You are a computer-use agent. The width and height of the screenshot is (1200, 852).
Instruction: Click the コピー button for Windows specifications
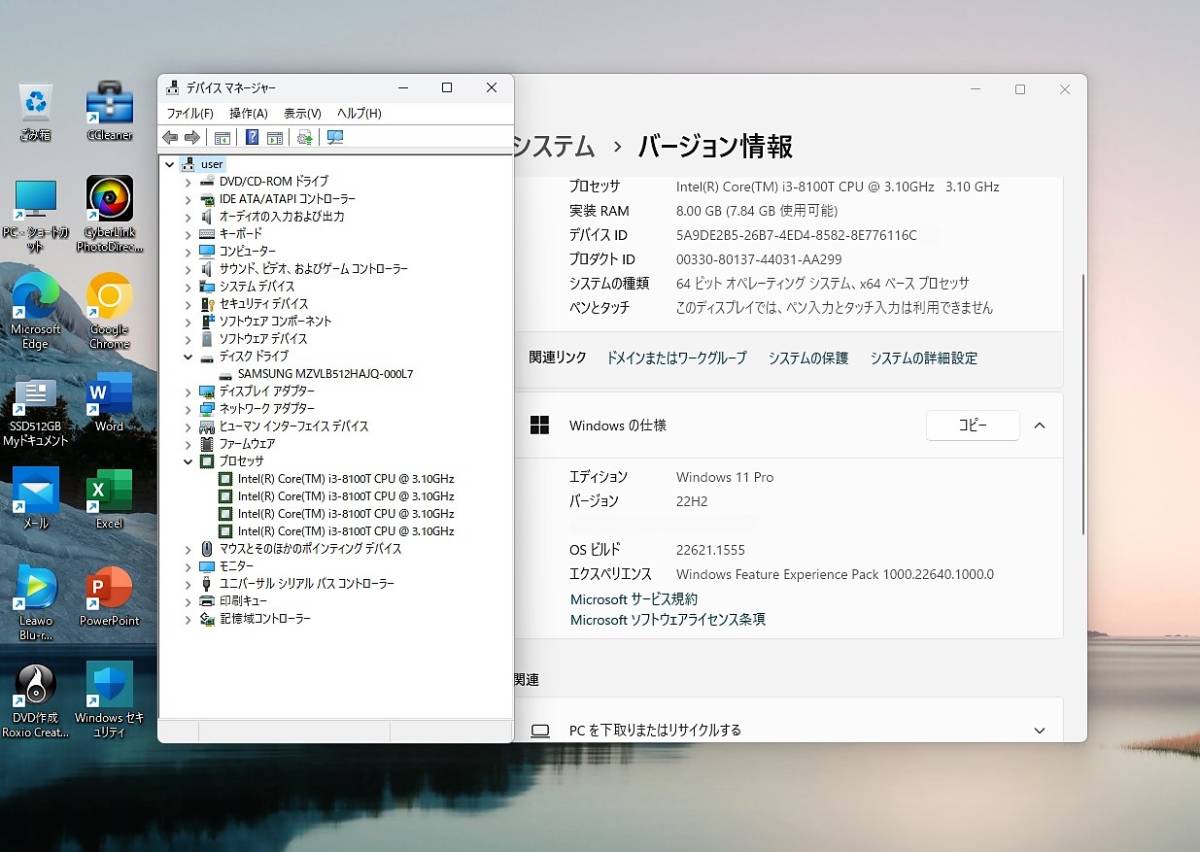pos(971,425)
